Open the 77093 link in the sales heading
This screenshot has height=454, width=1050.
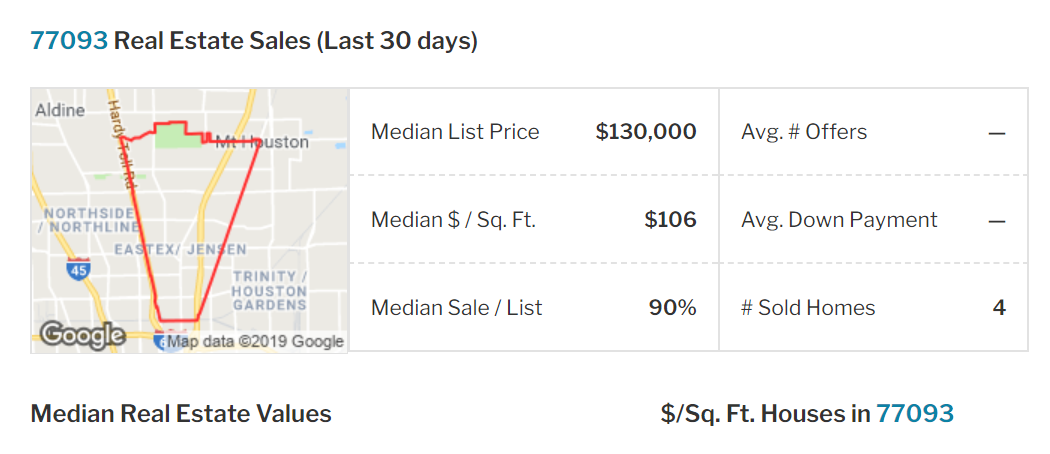pyautogui.click(x=69, y=41)
